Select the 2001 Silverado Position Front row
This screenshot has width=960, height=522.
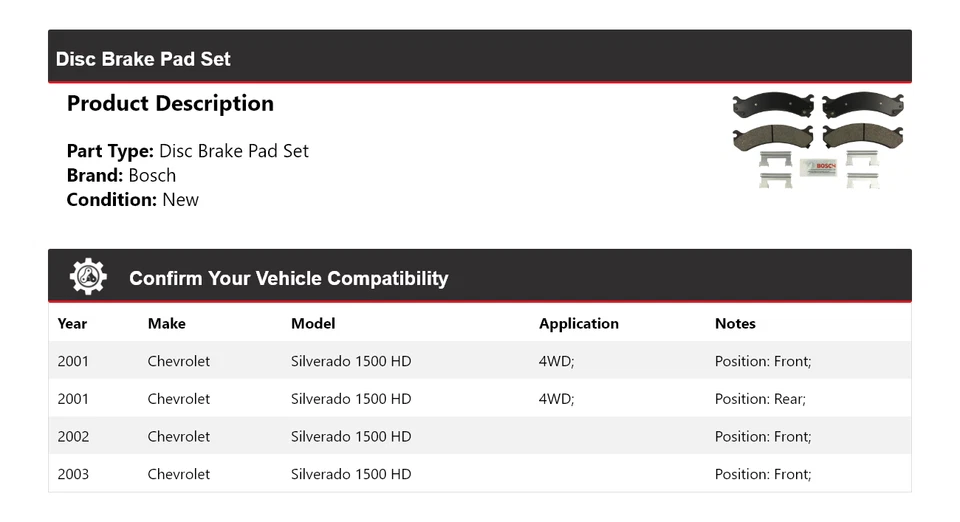click(480, 360)
